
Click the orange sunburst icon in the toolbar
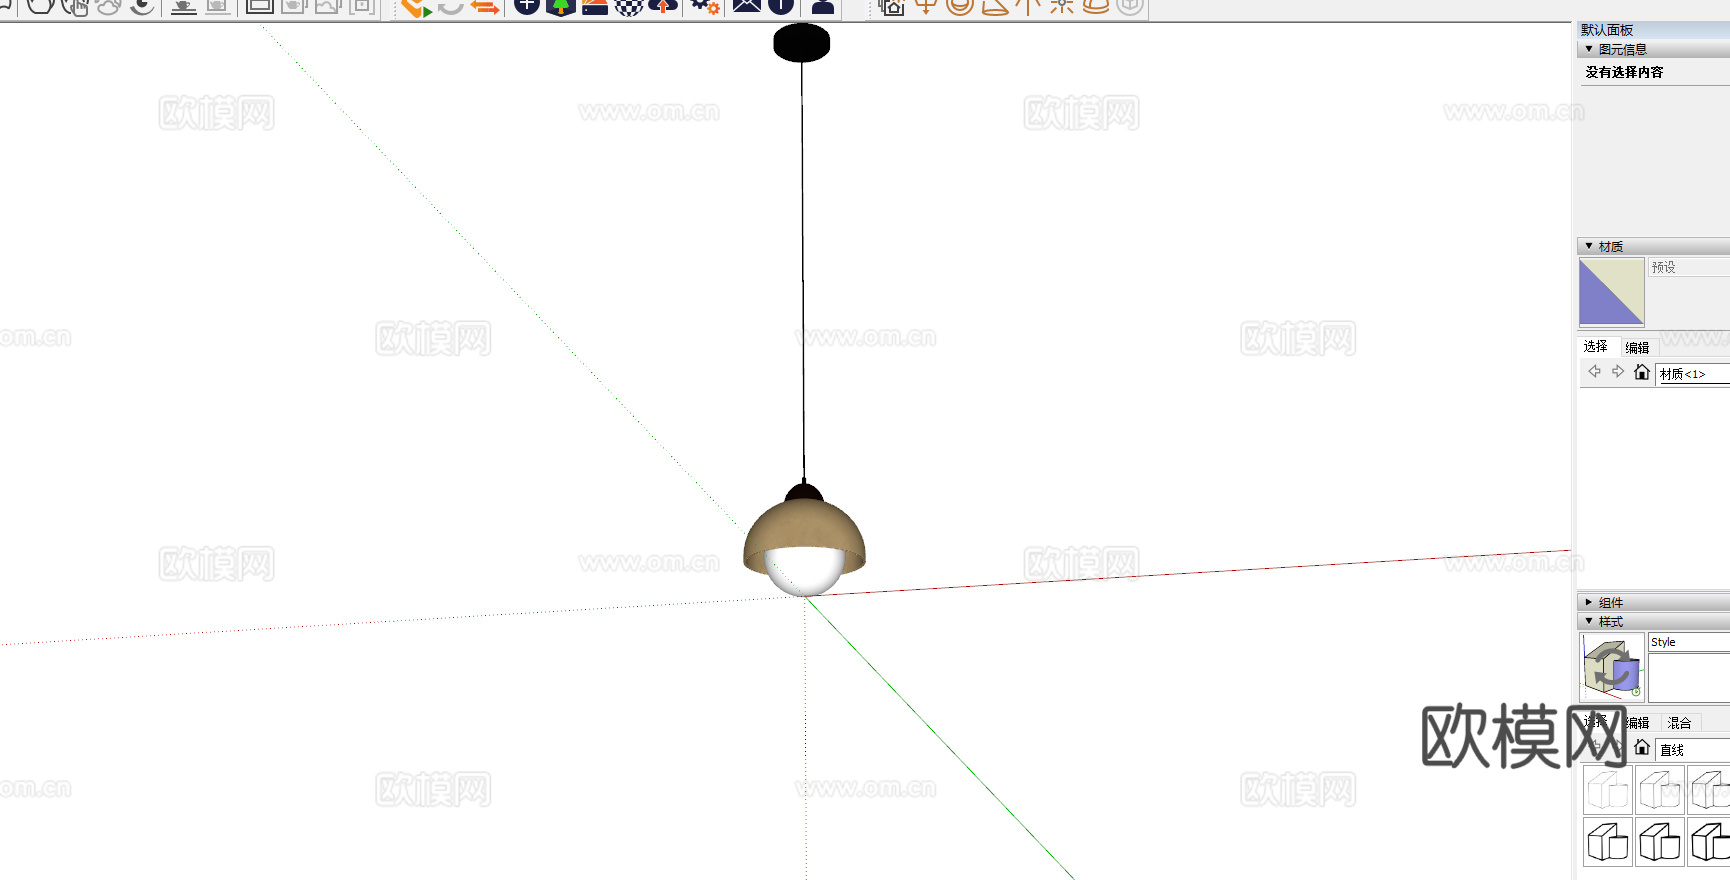(x=1062, y=6)
